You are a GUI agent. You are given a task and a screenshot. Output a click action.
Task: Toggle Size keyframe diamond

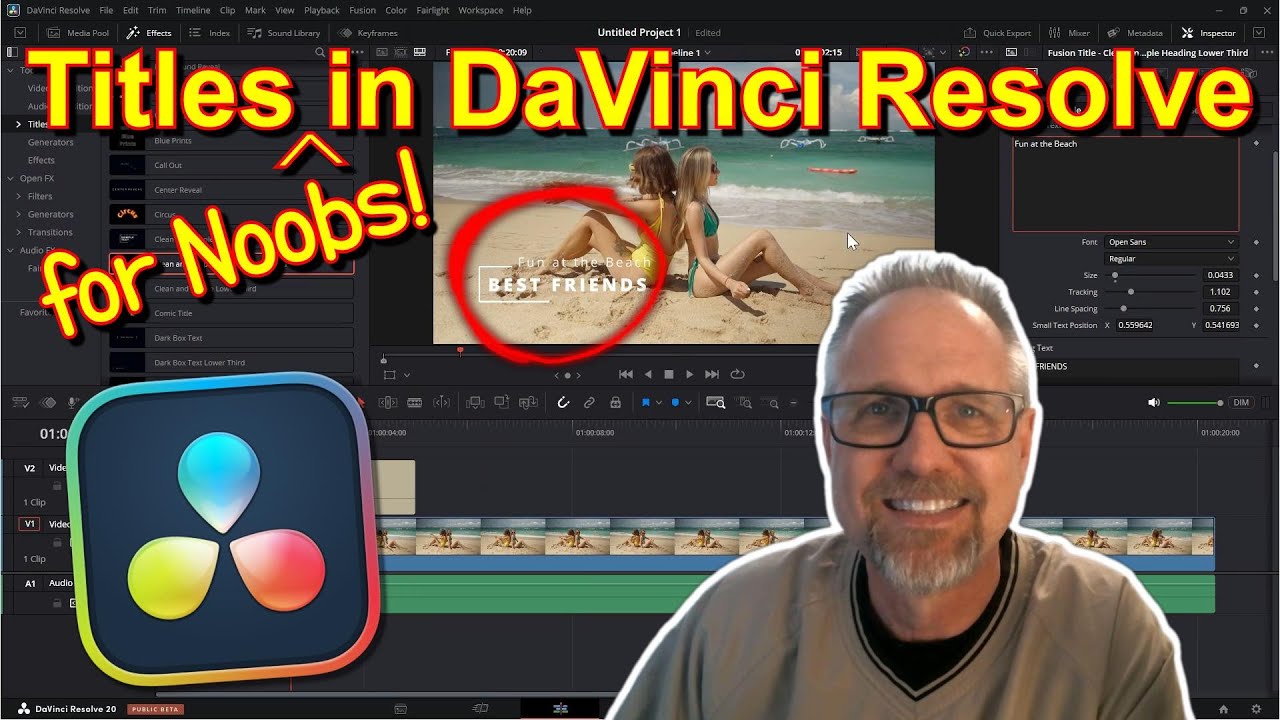tap(1256, 275)
